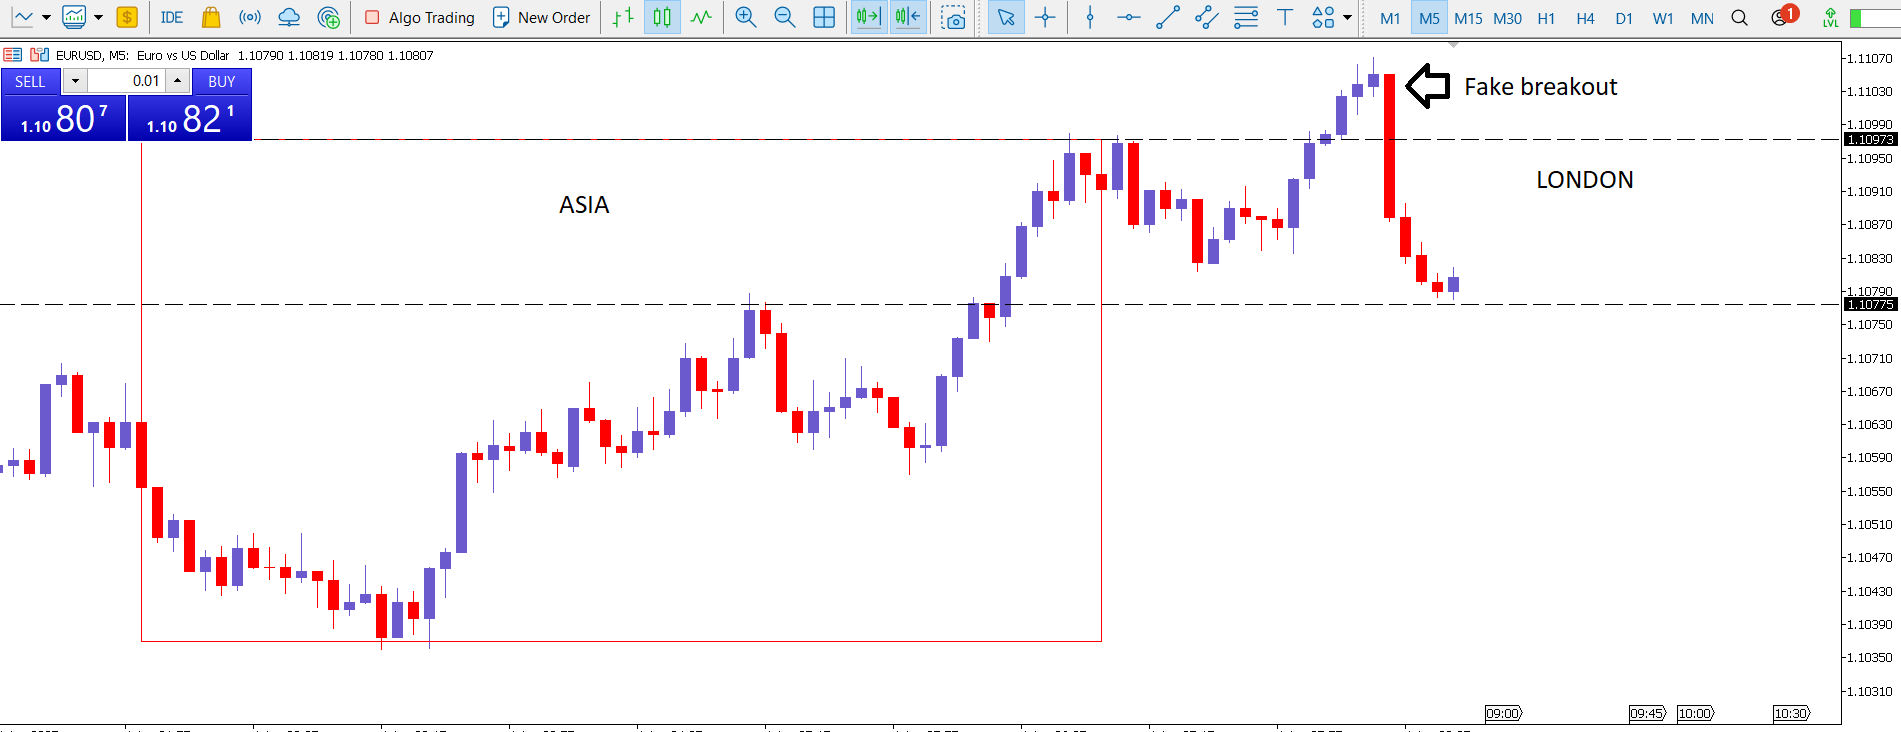The height and width of the screenshot is (732, 1901).
Task: Toggle chart auto-scroll to latest bar
Action: point(868,17)
